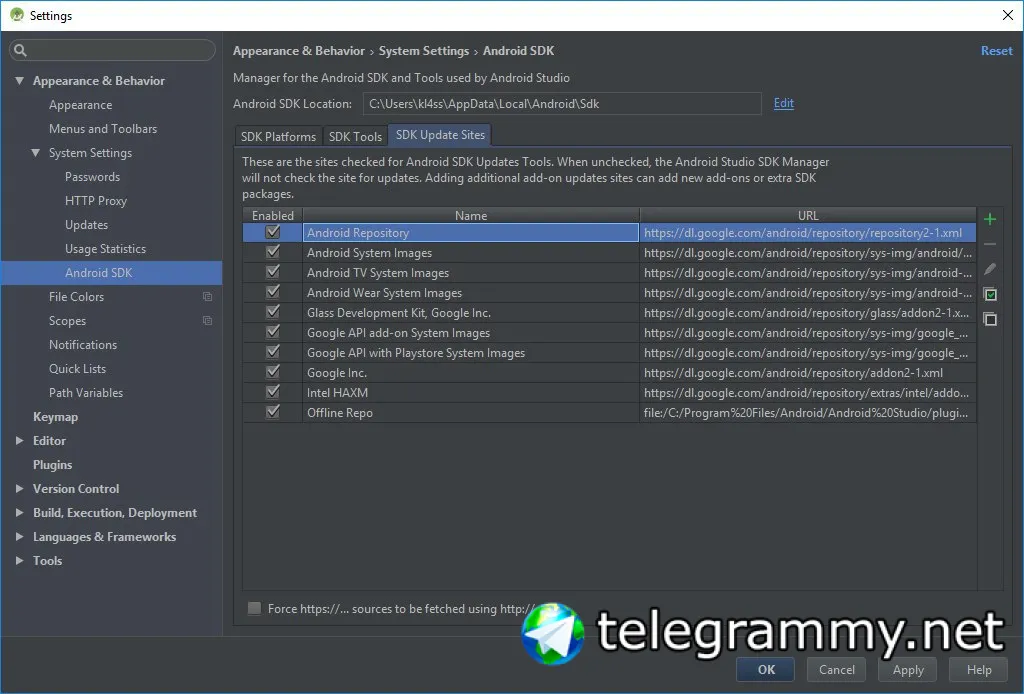This screenshot has height=694, width=1024.
Task: Select SDK Update Sites tab
Action: 440,134
